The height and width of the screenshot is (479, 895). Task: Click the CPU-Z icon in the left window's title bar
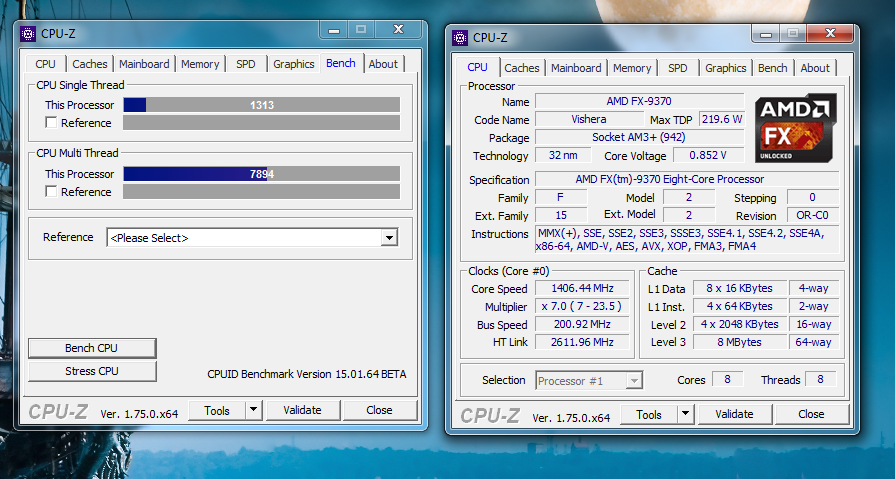27,34
